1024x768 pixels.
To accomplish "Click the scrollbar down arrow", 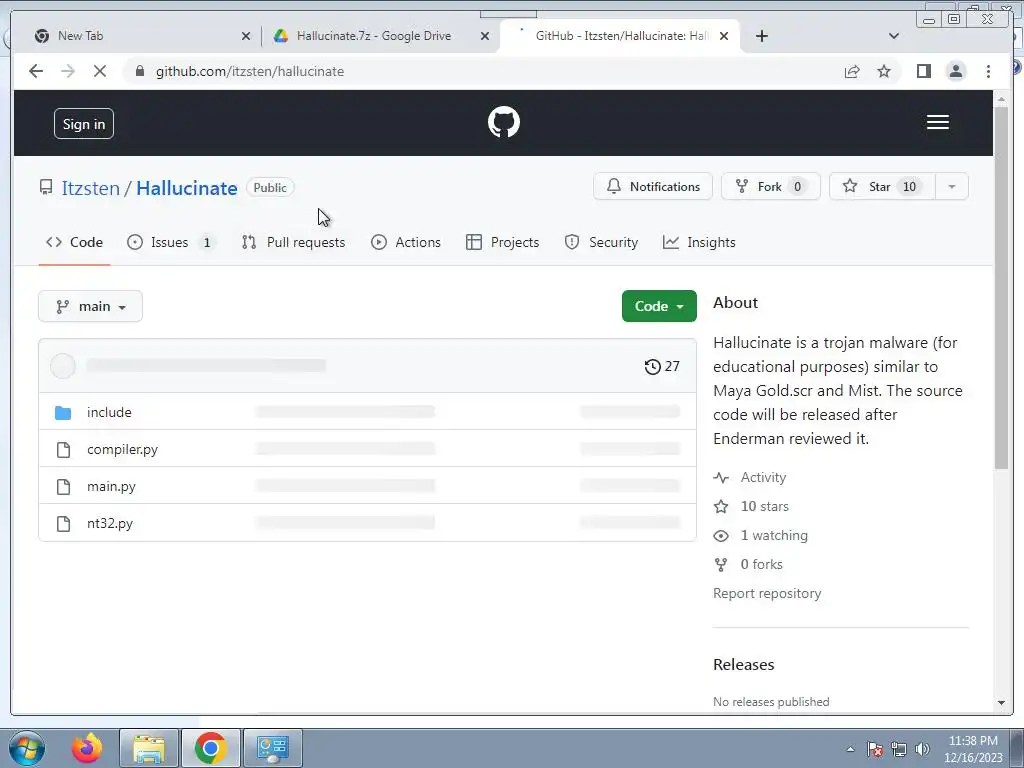I will click(x=1001, y=703).
